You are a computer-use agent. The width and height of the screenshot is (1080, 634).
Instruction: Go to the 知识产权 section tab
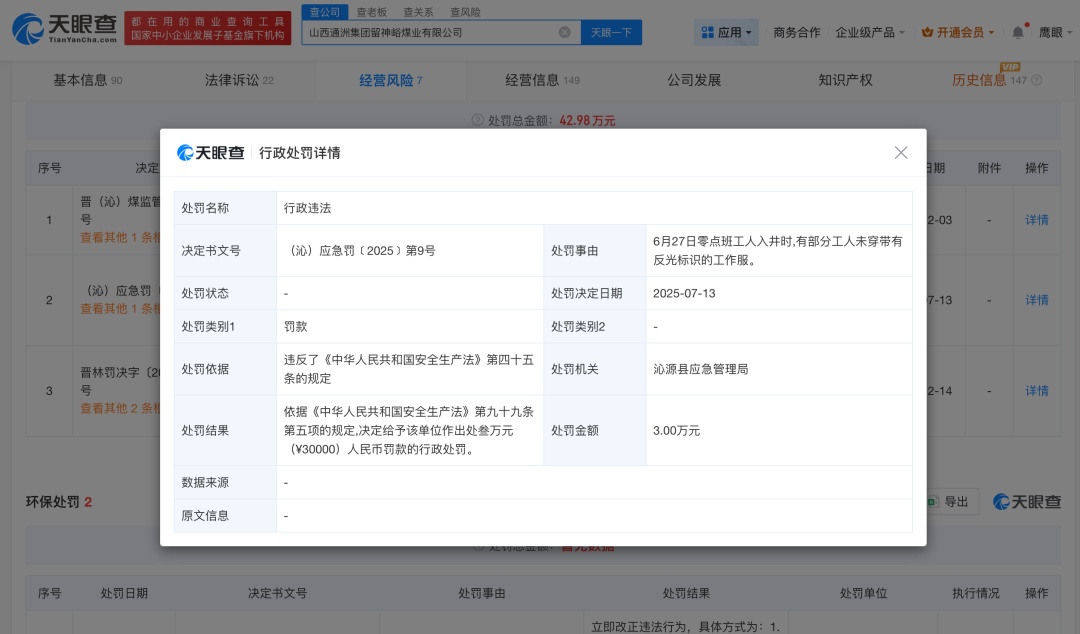click(845, 80)
